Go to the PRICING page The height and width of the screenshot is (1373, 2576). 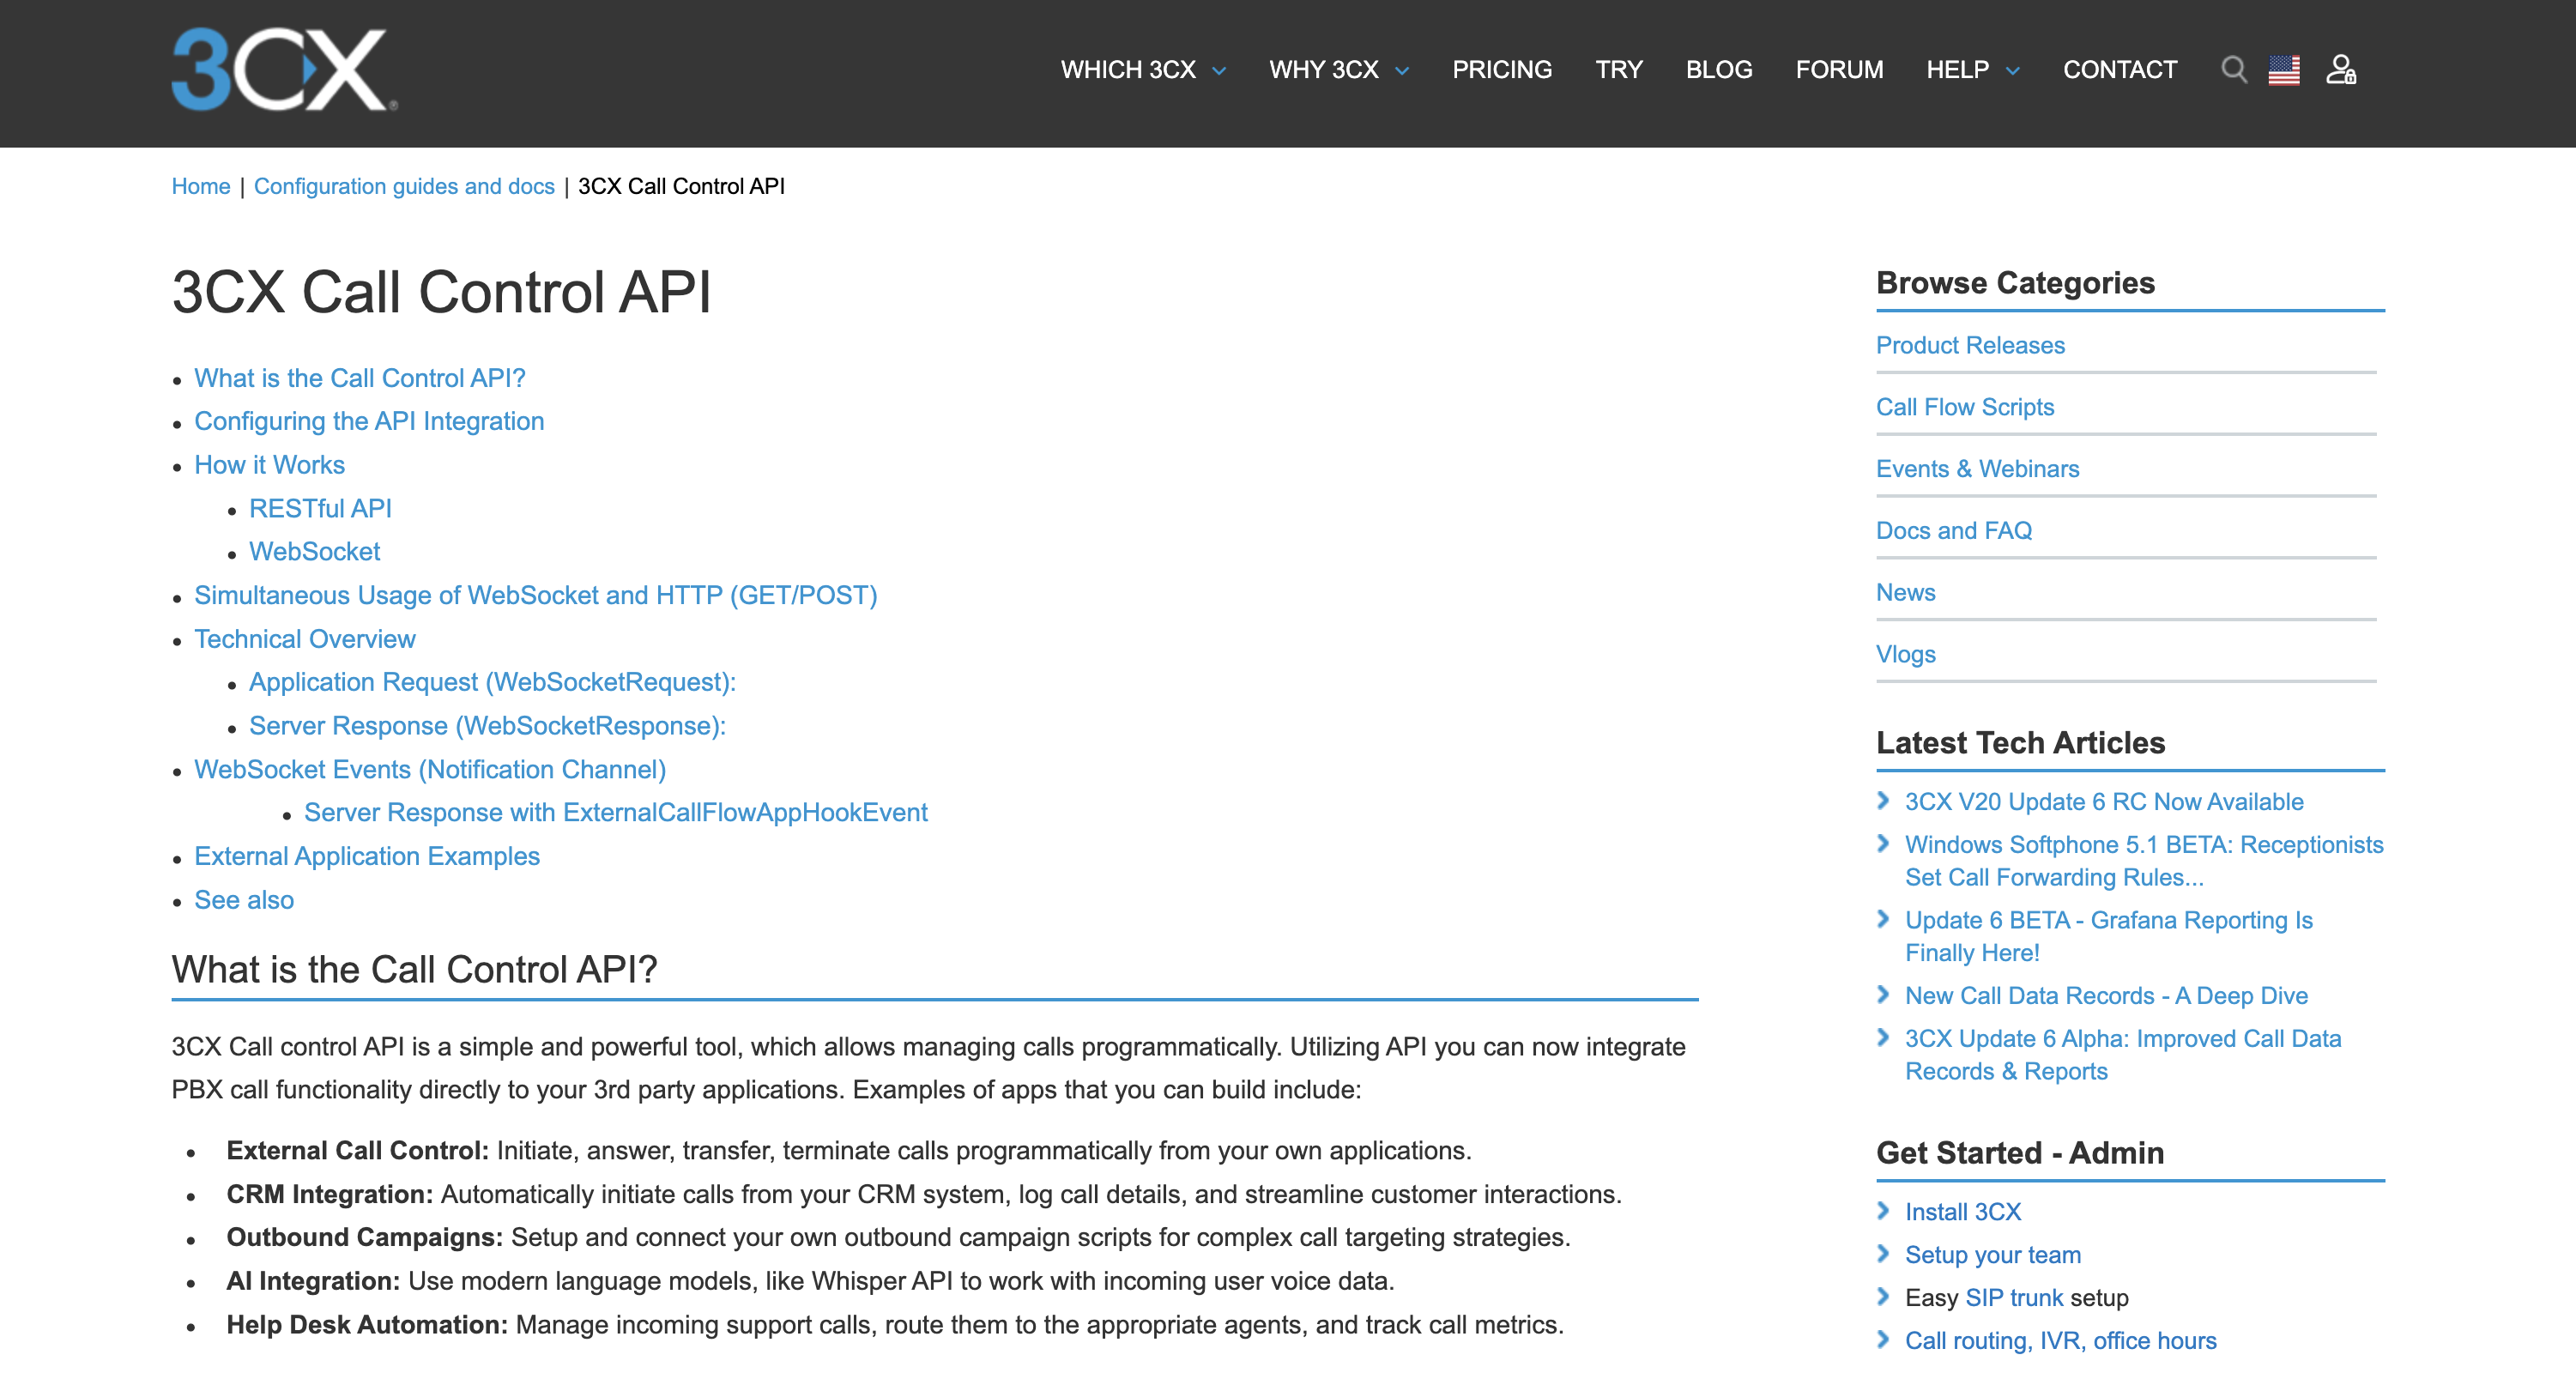(x=1502, y=70)
